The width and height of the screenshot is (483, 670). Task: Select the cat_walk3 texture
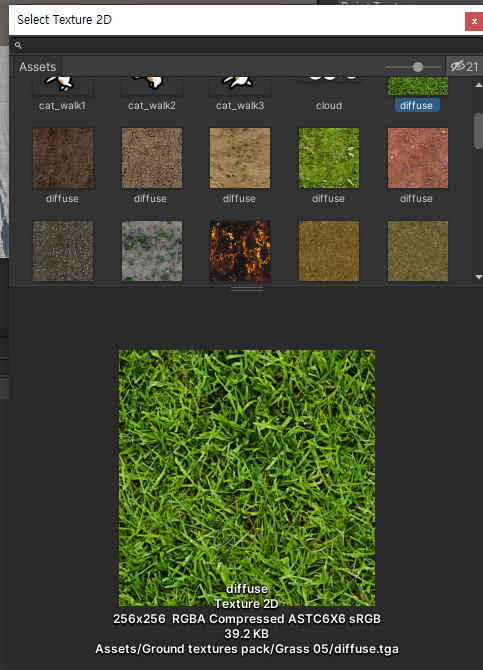point(240,95)
